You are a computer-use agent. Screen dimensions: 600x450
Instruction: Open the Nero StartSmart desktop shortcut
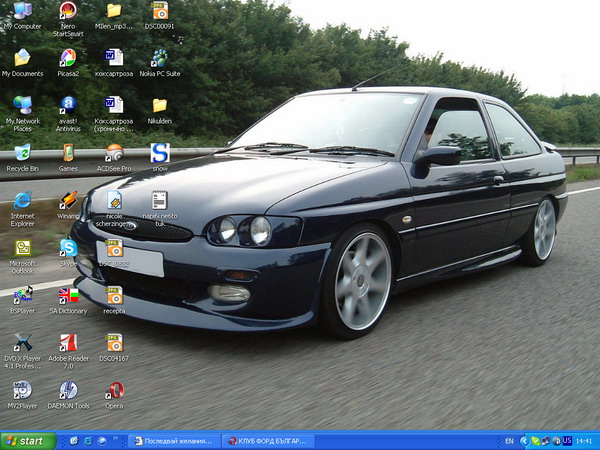coord(68,12)
